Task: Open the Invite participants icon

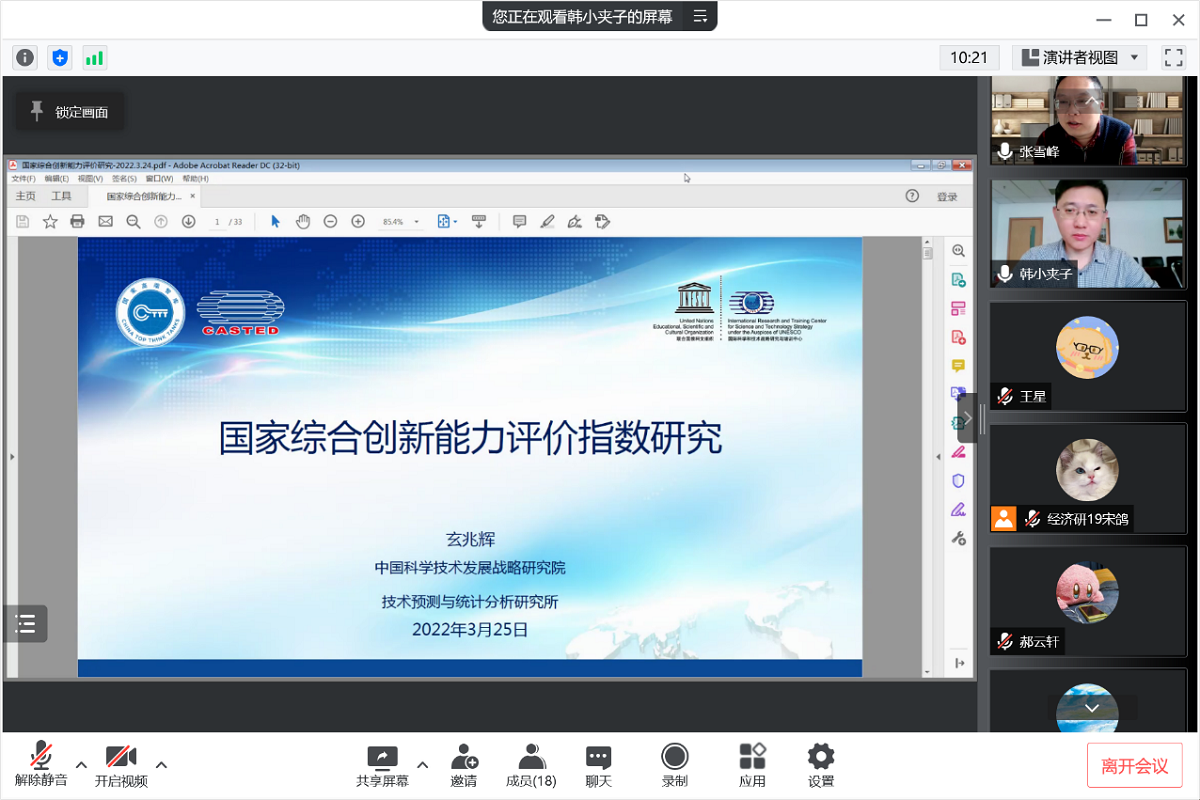Action: 463,765
